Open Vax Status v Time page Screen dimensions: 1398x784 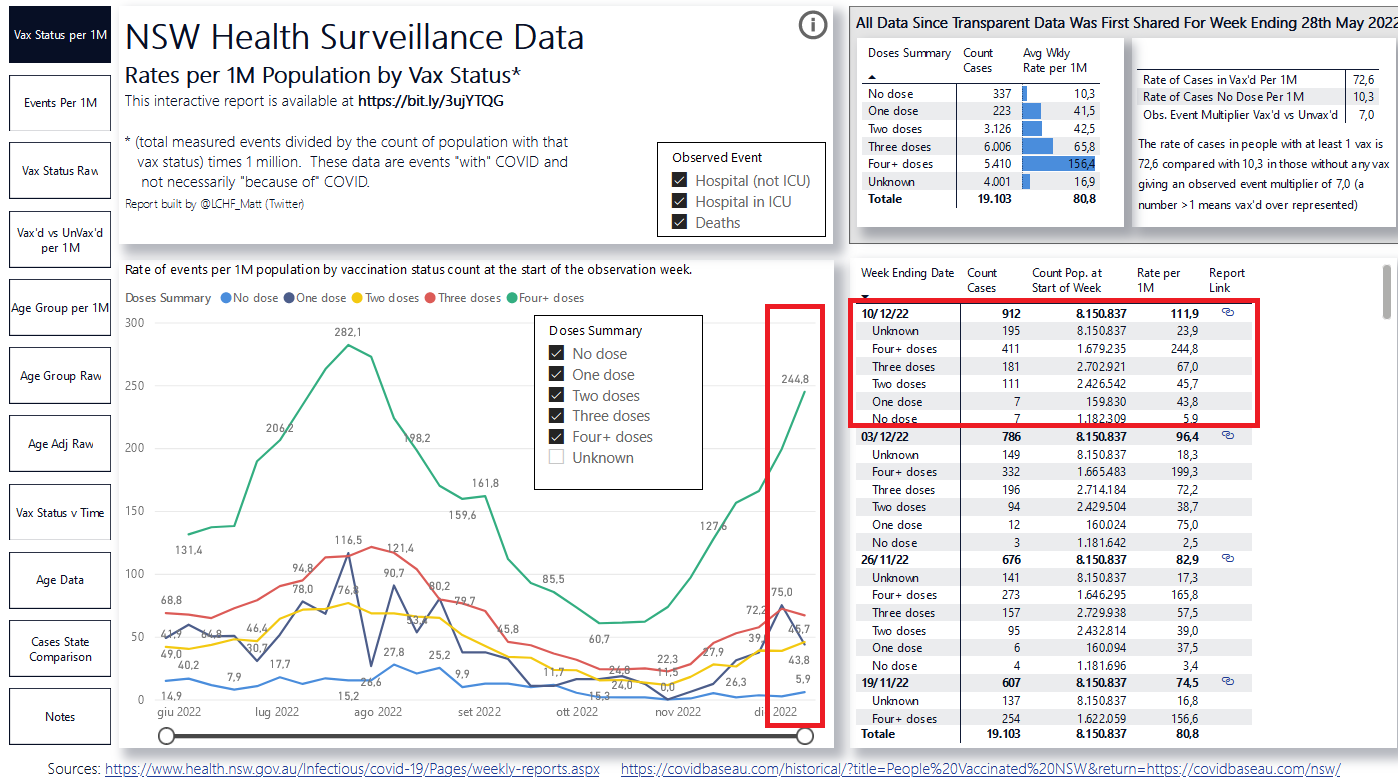[60, 513]
